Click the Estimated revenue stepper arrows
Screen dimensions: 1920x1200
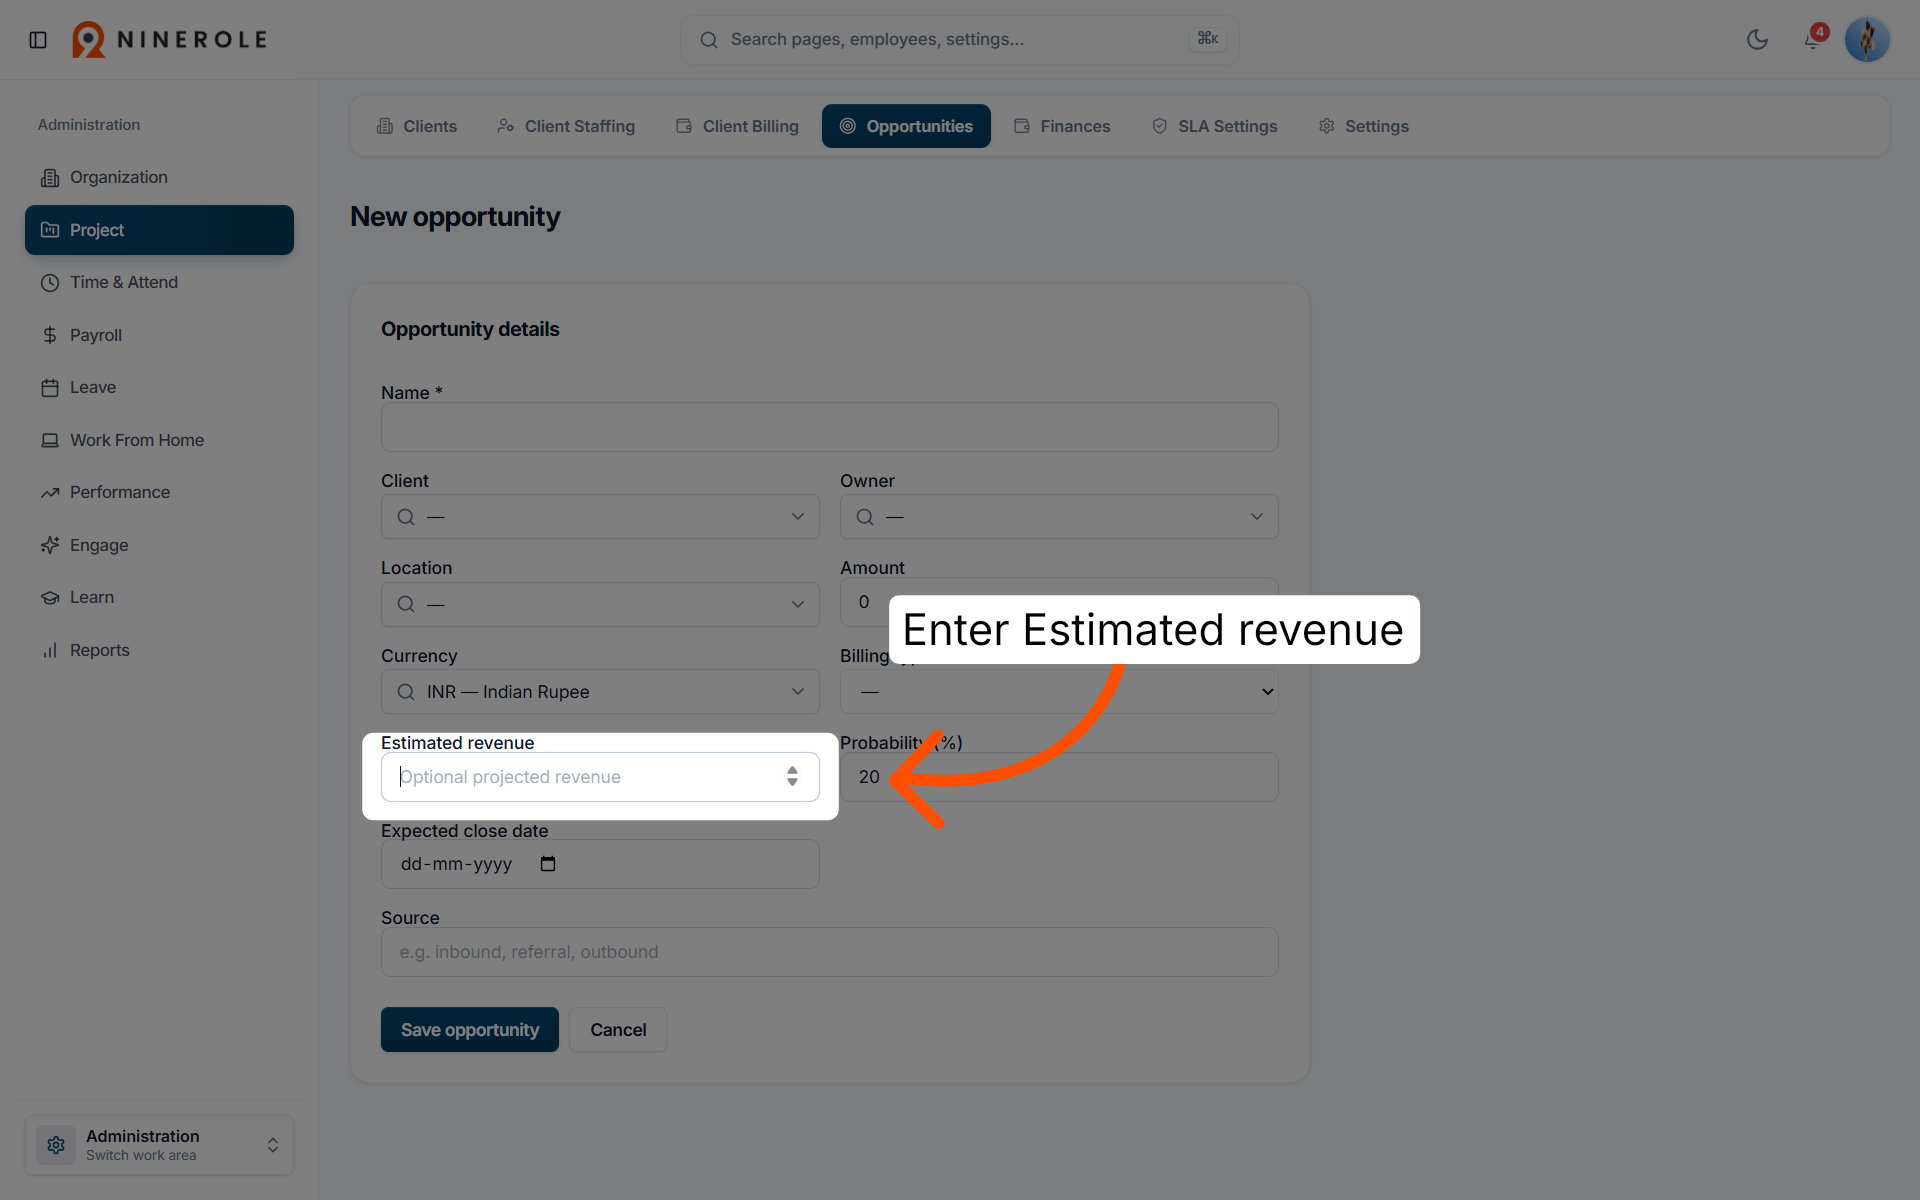pos(792,777)
